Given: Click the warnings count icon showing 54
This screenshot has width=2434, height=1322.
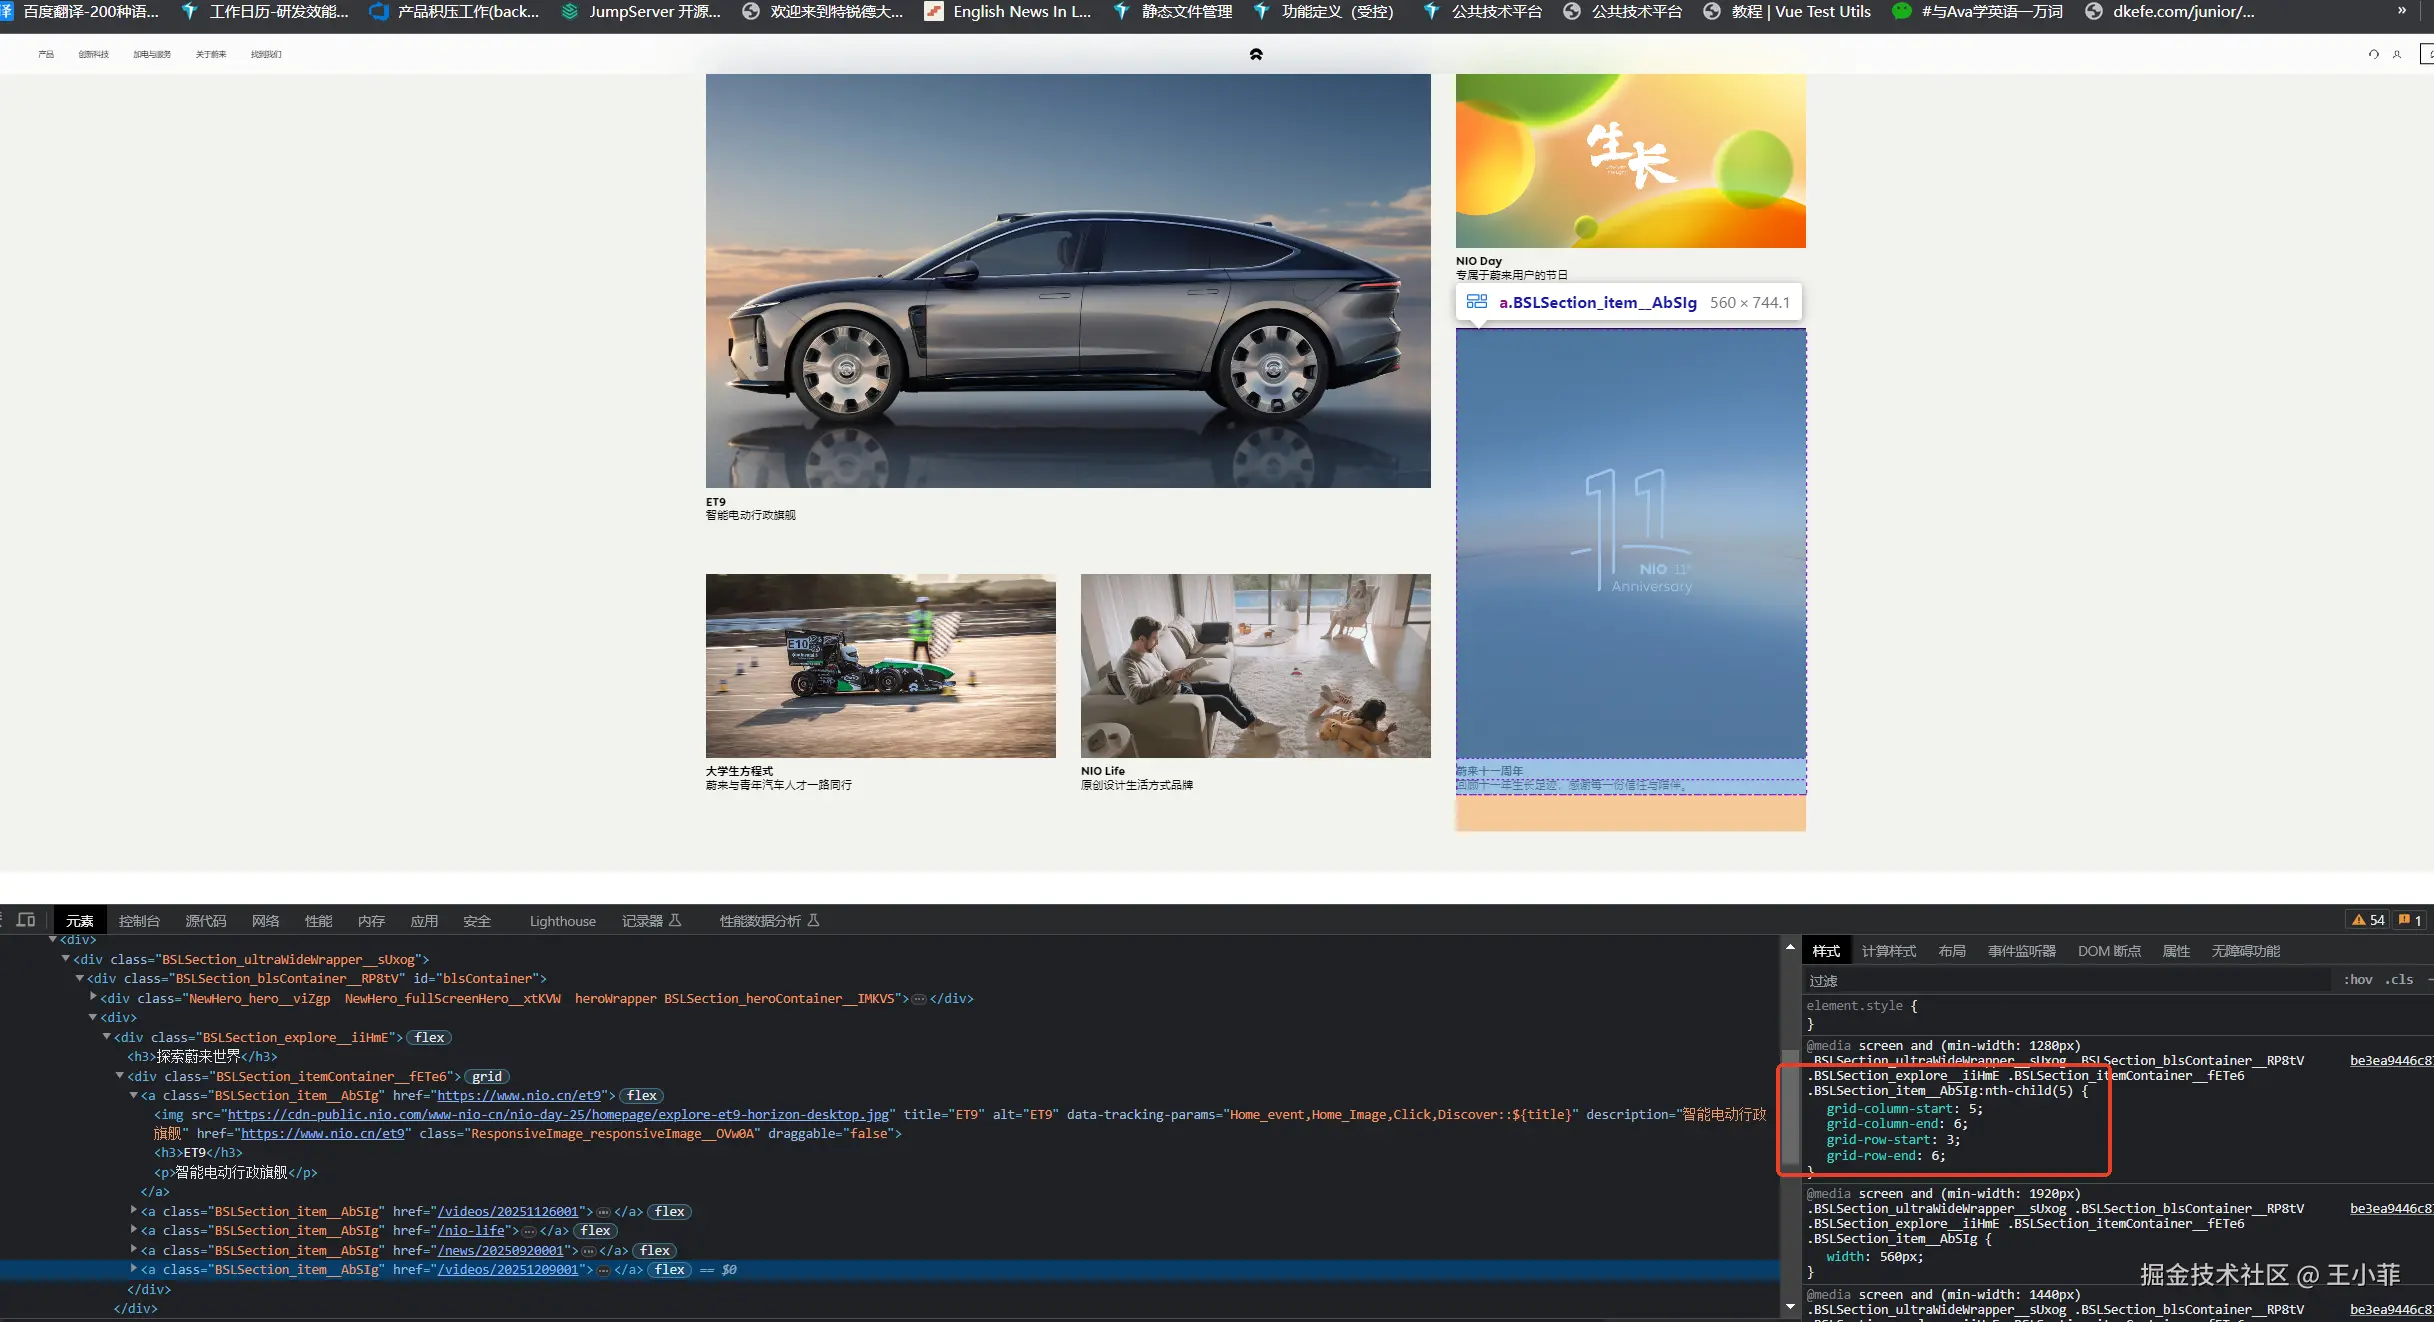Looking at the screenshot, I should click(2368, 920).
